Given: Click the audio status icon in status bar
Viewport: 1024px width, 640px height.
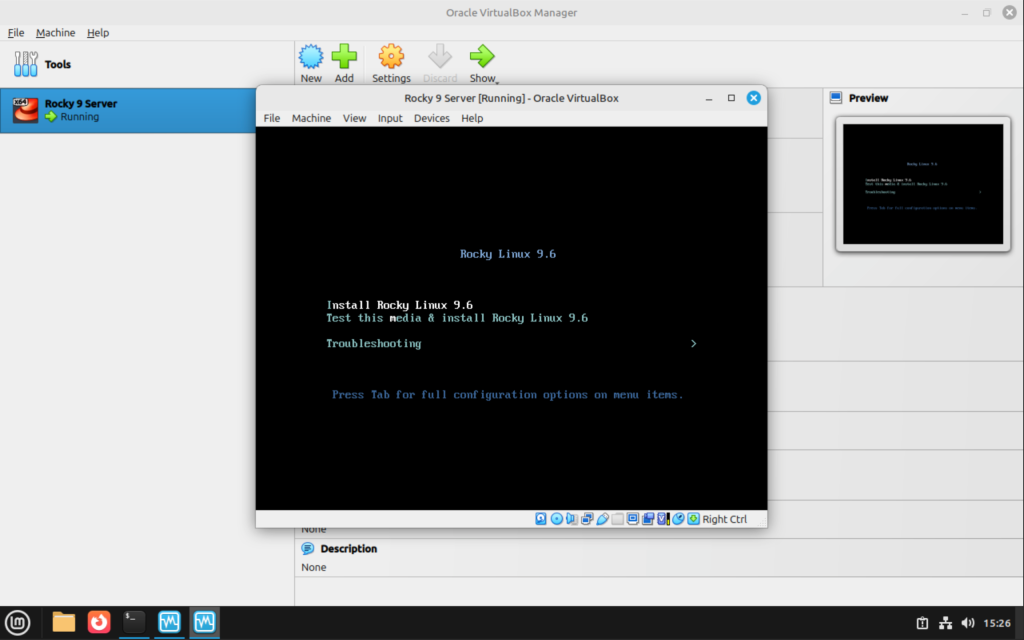Looking at the screenshot, I should point(571,518).
